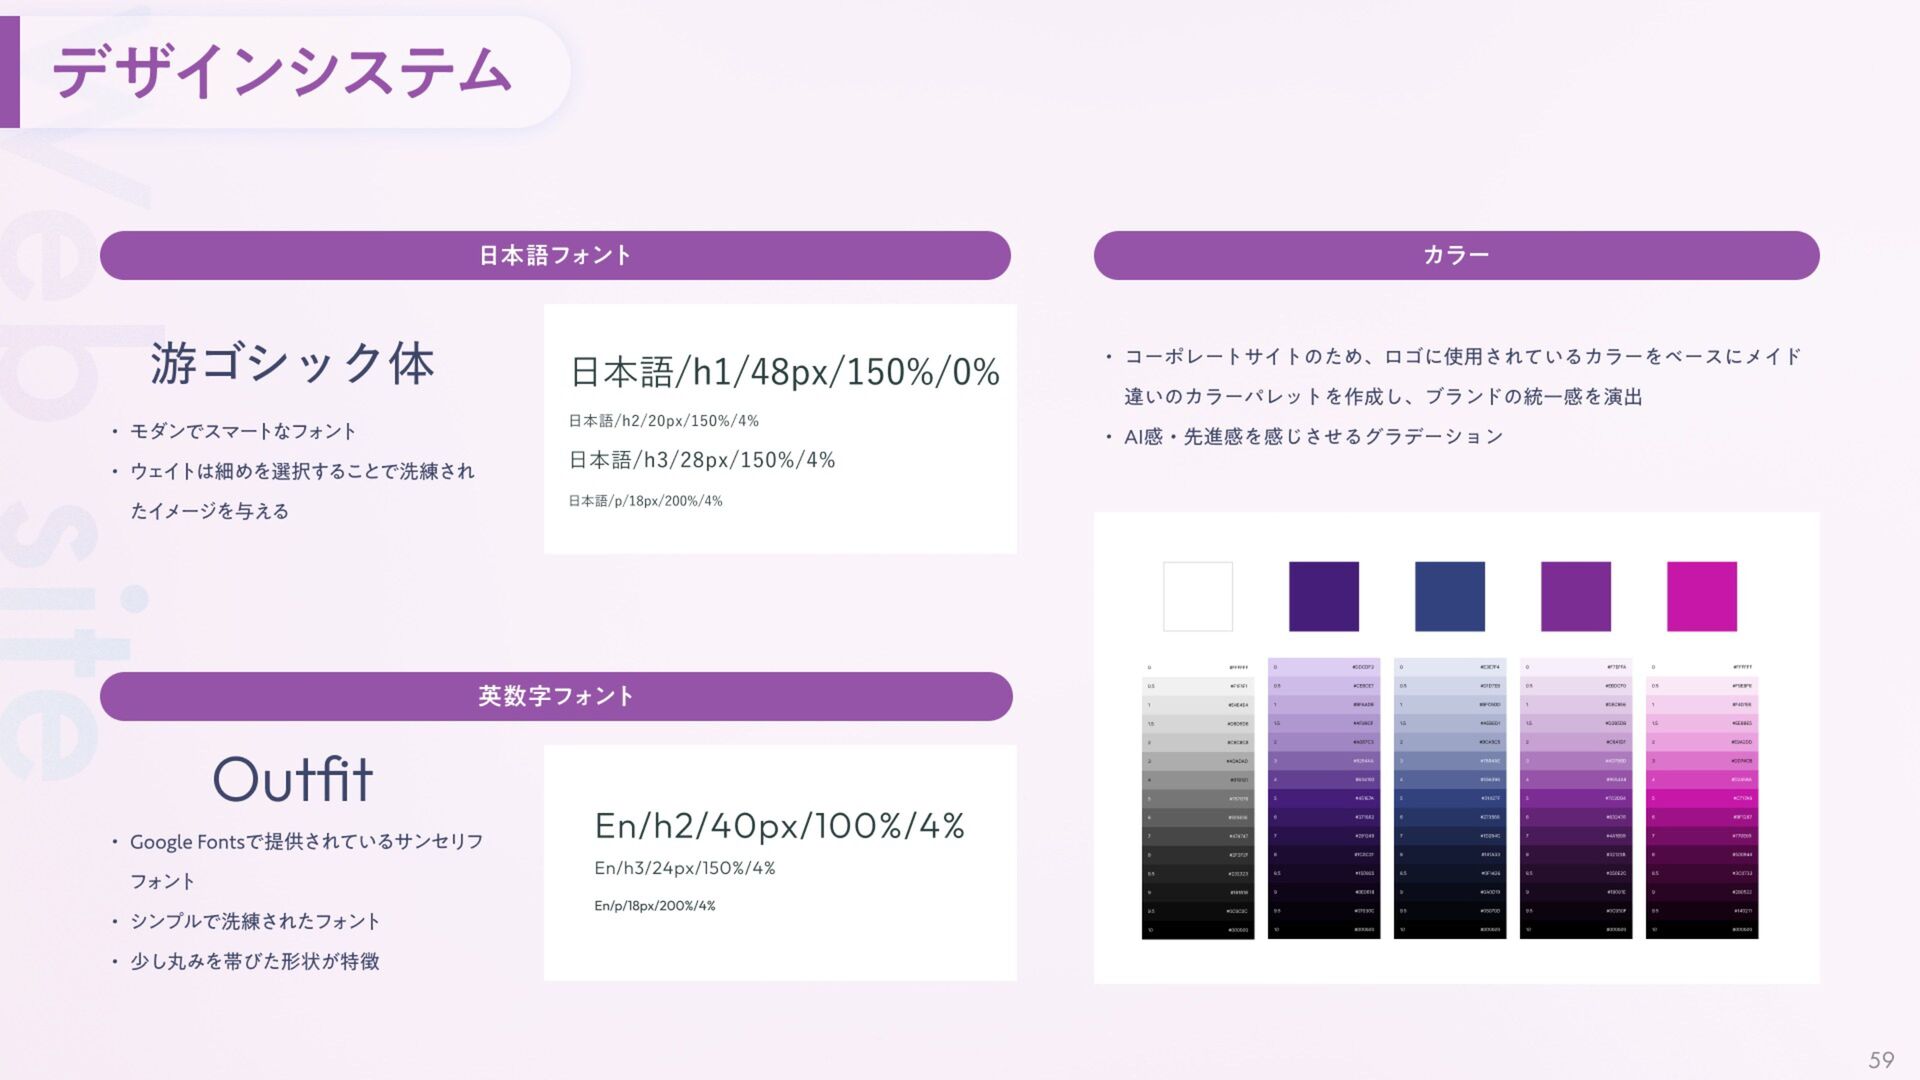Open the magenta shade palette column
Image resolution: width=1920 pixels, height=1080 pixels.
click(1701, 798)
